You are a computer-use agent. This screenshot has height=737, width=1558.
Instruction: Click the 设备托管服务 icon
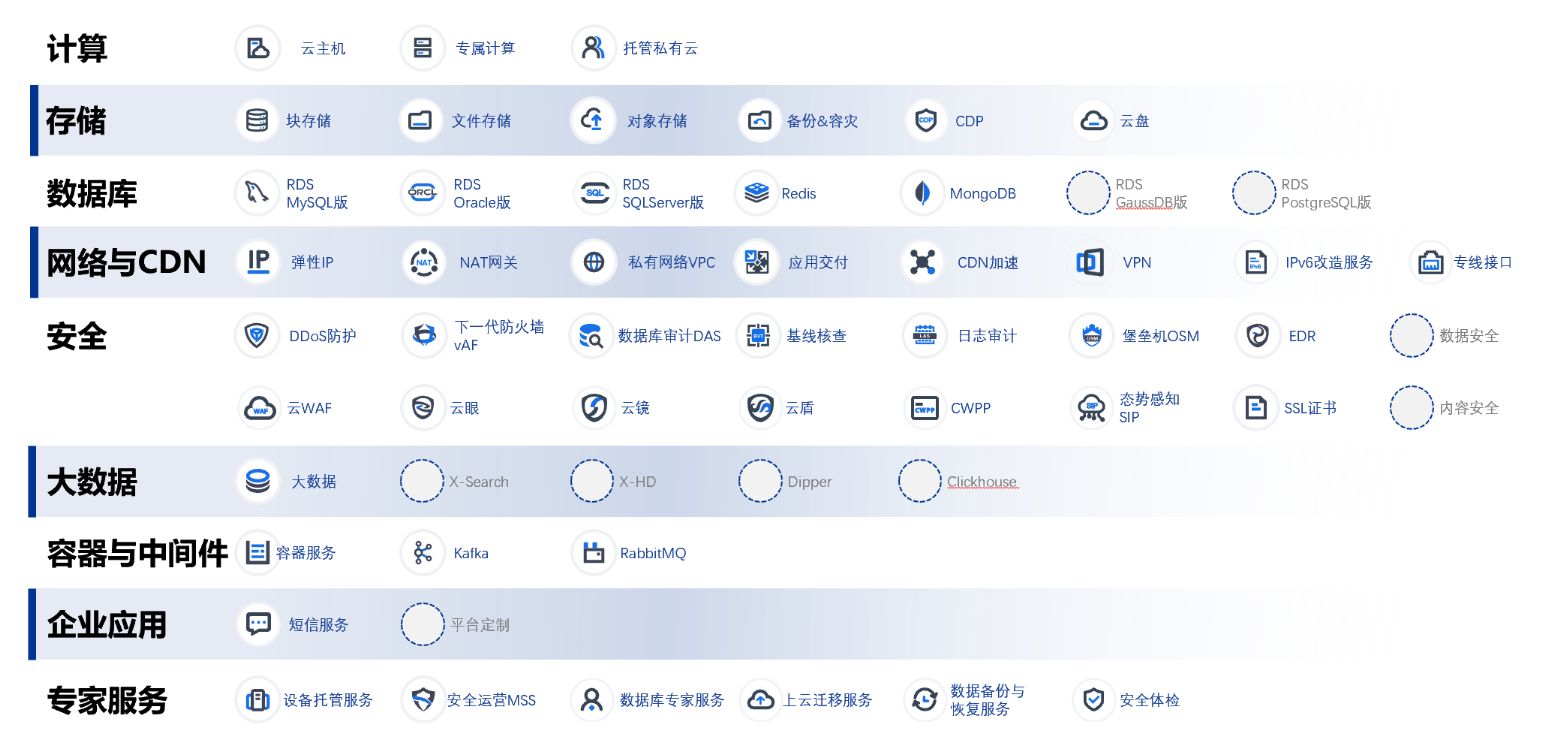click(258, 700)
